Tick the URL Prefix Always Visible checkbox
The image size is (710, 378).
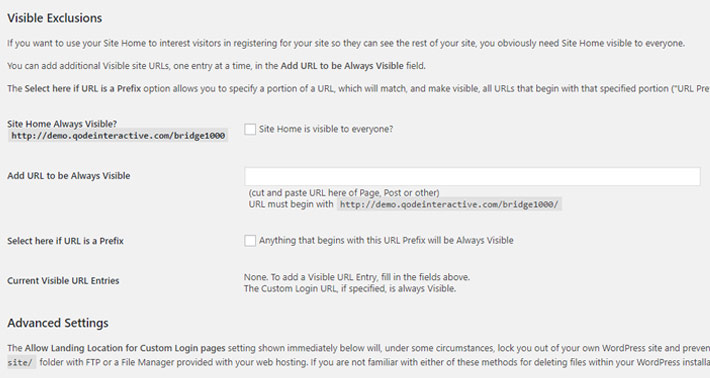click(x=250, y=240)
